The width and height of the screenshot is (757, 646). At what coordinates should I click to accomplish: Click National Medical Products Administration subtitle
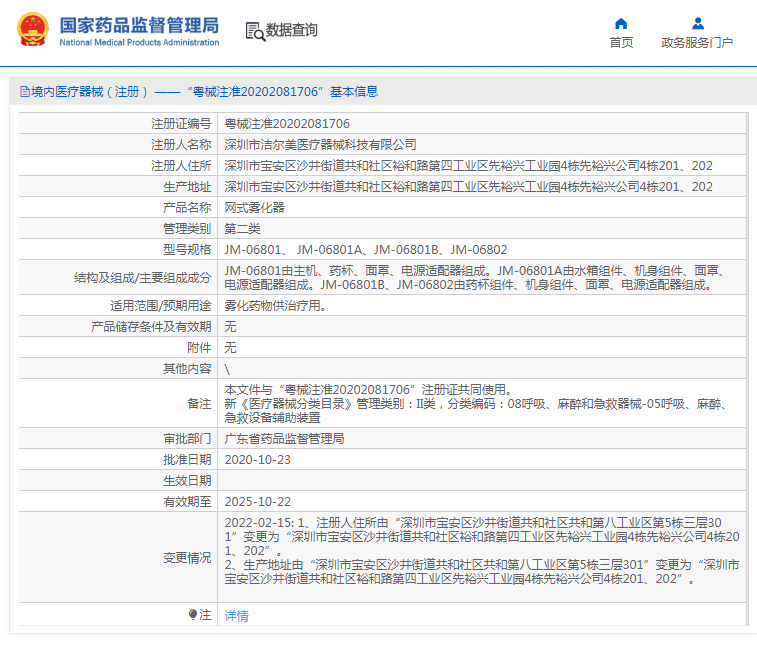tap(139, 42)
